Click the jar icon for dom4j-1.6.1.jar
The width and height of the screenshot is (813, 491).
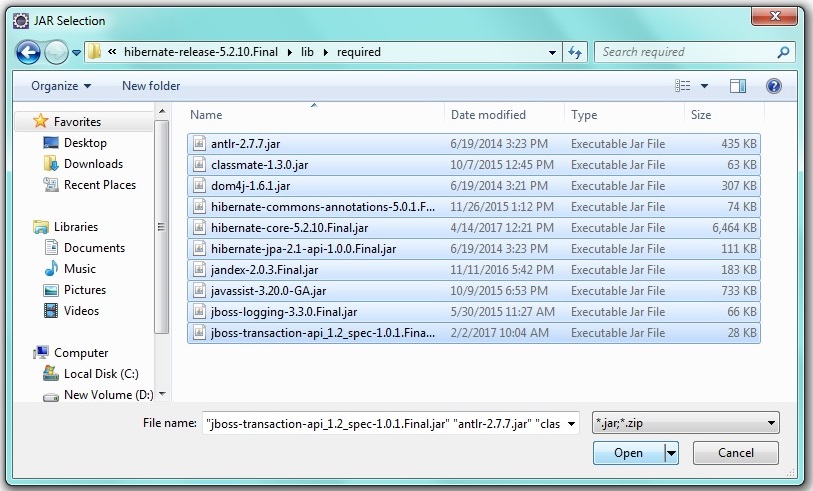[x=199, y=186]
